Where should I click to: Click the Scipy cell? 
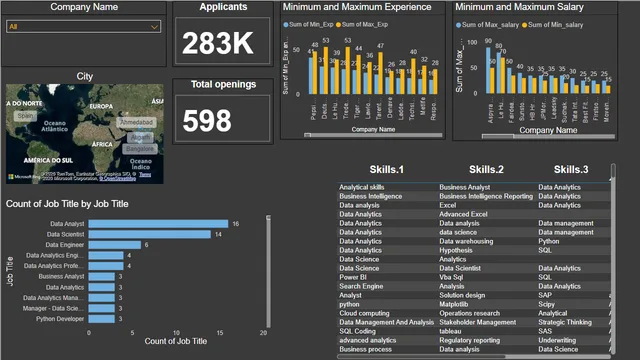click(x=546, y=304)
